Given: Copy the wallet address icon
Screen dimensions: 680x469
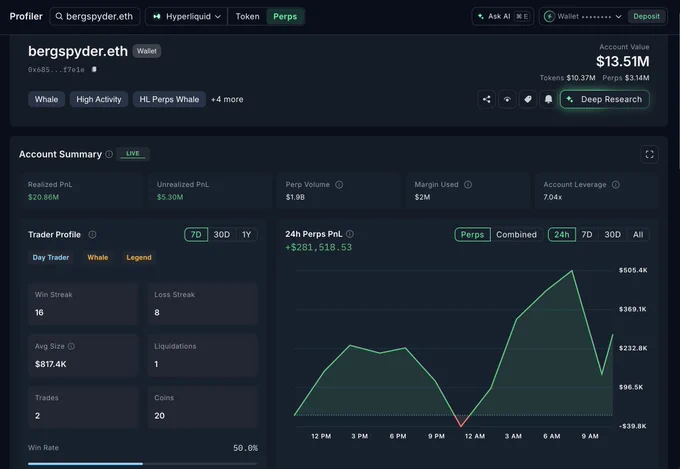Looking at the screenshot, I should pos(94,69).
